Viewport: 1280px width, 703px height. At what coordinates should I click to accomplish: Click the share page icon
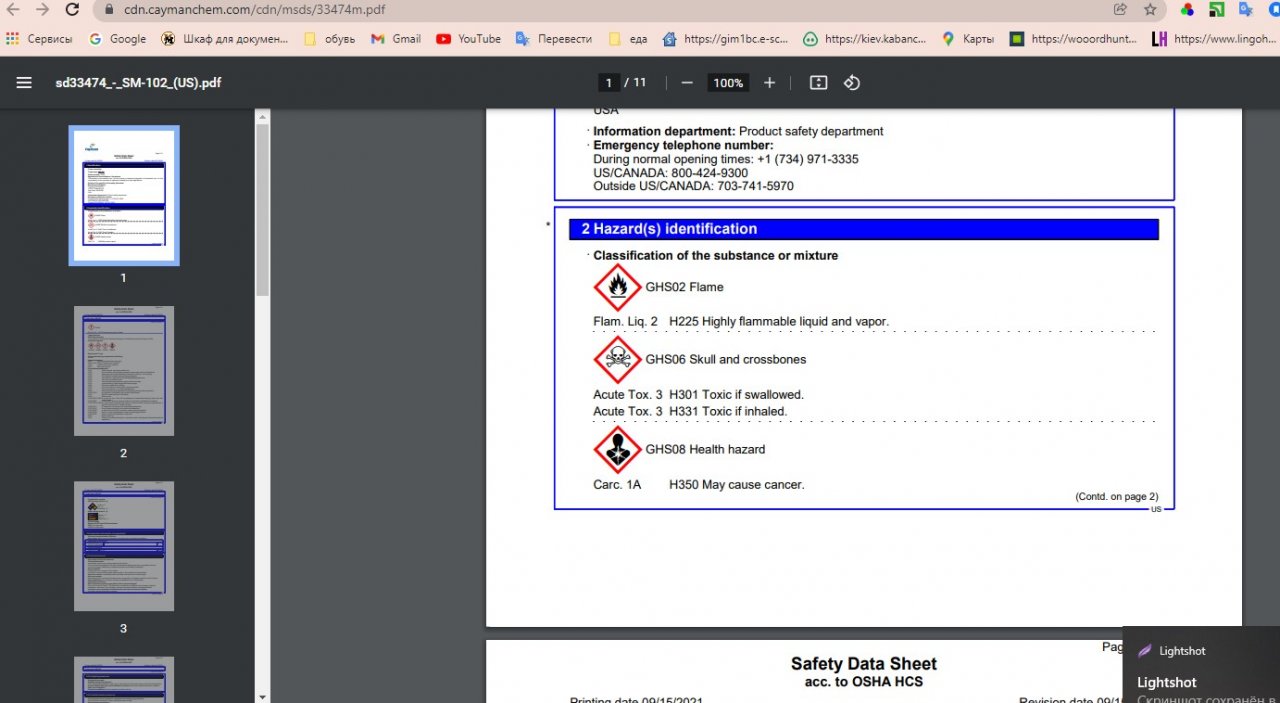(1120, 10)
